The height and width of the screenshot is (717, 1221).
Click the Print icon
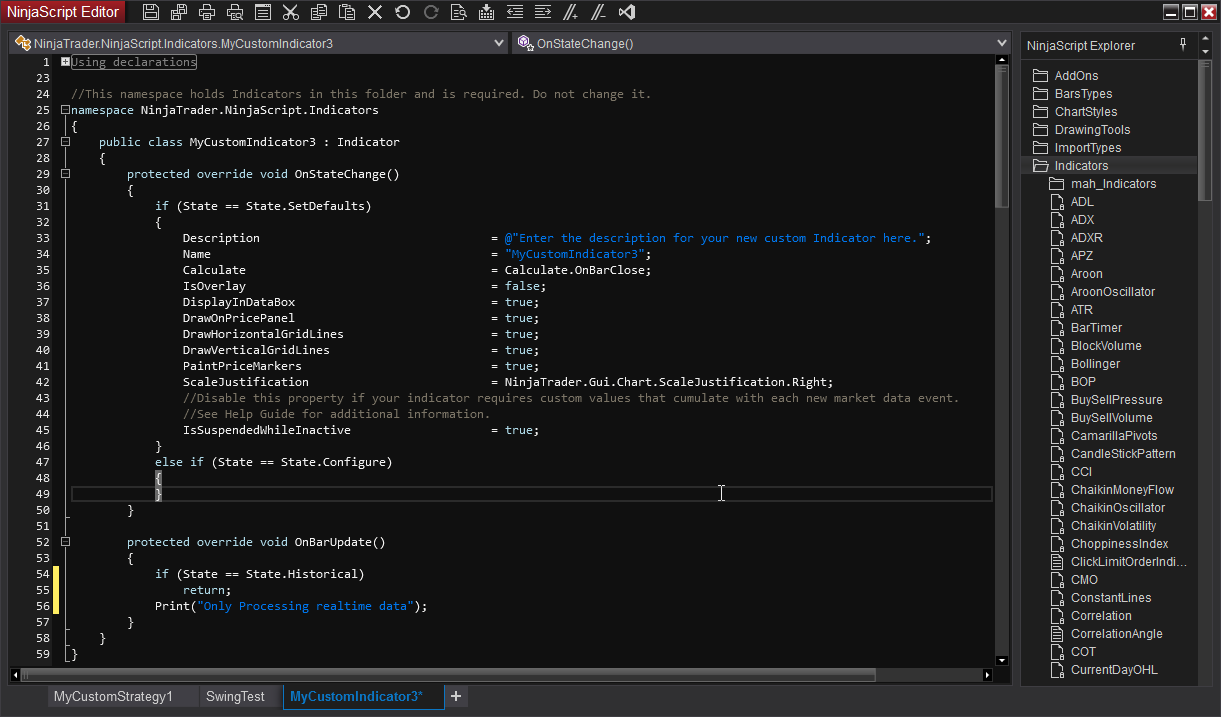[x=207, y=12]
